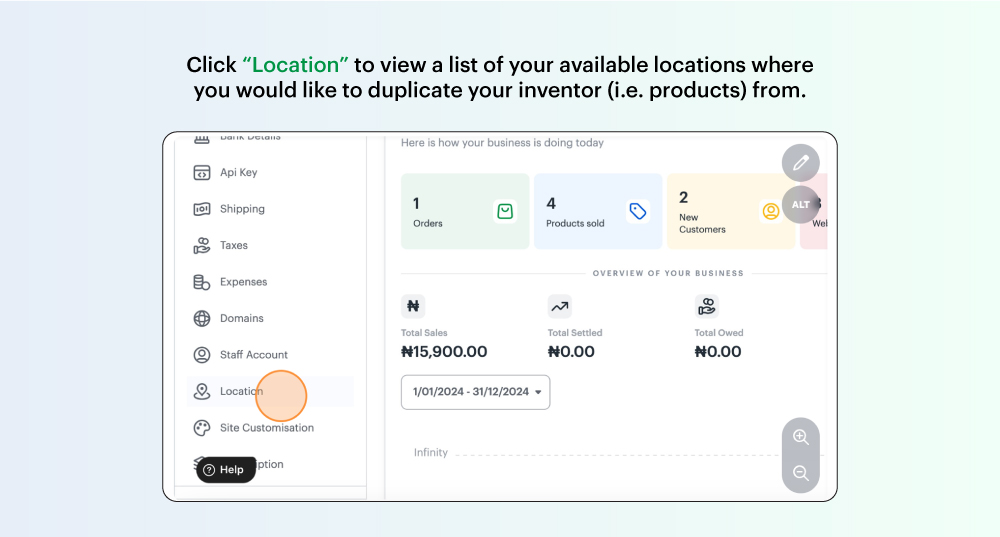Open Staff Account settings
The width and height of the screenshot is (1000, 537).
(253, 355)
